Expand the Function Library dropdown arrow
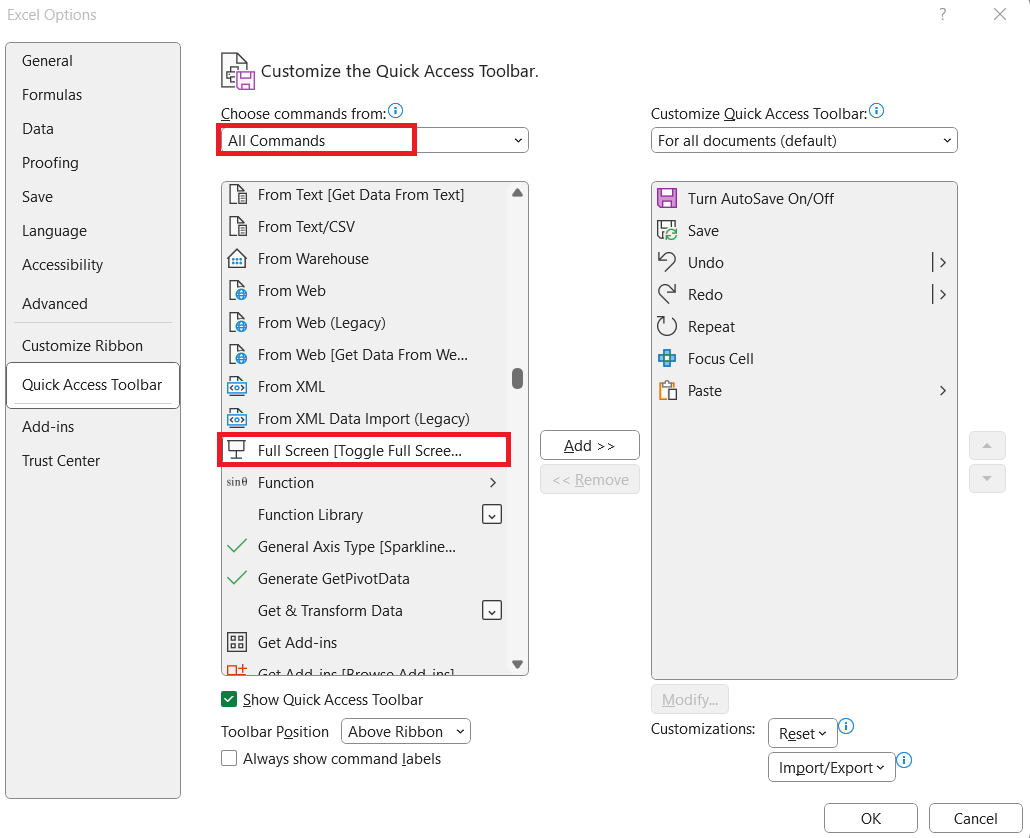 492,514
